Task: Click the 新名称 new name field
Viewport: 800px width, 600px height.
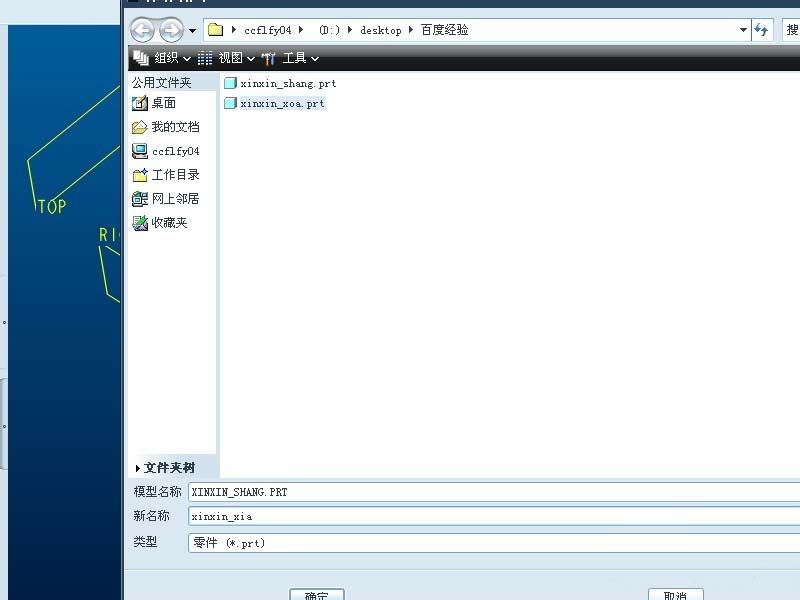Action: (494, 516)
